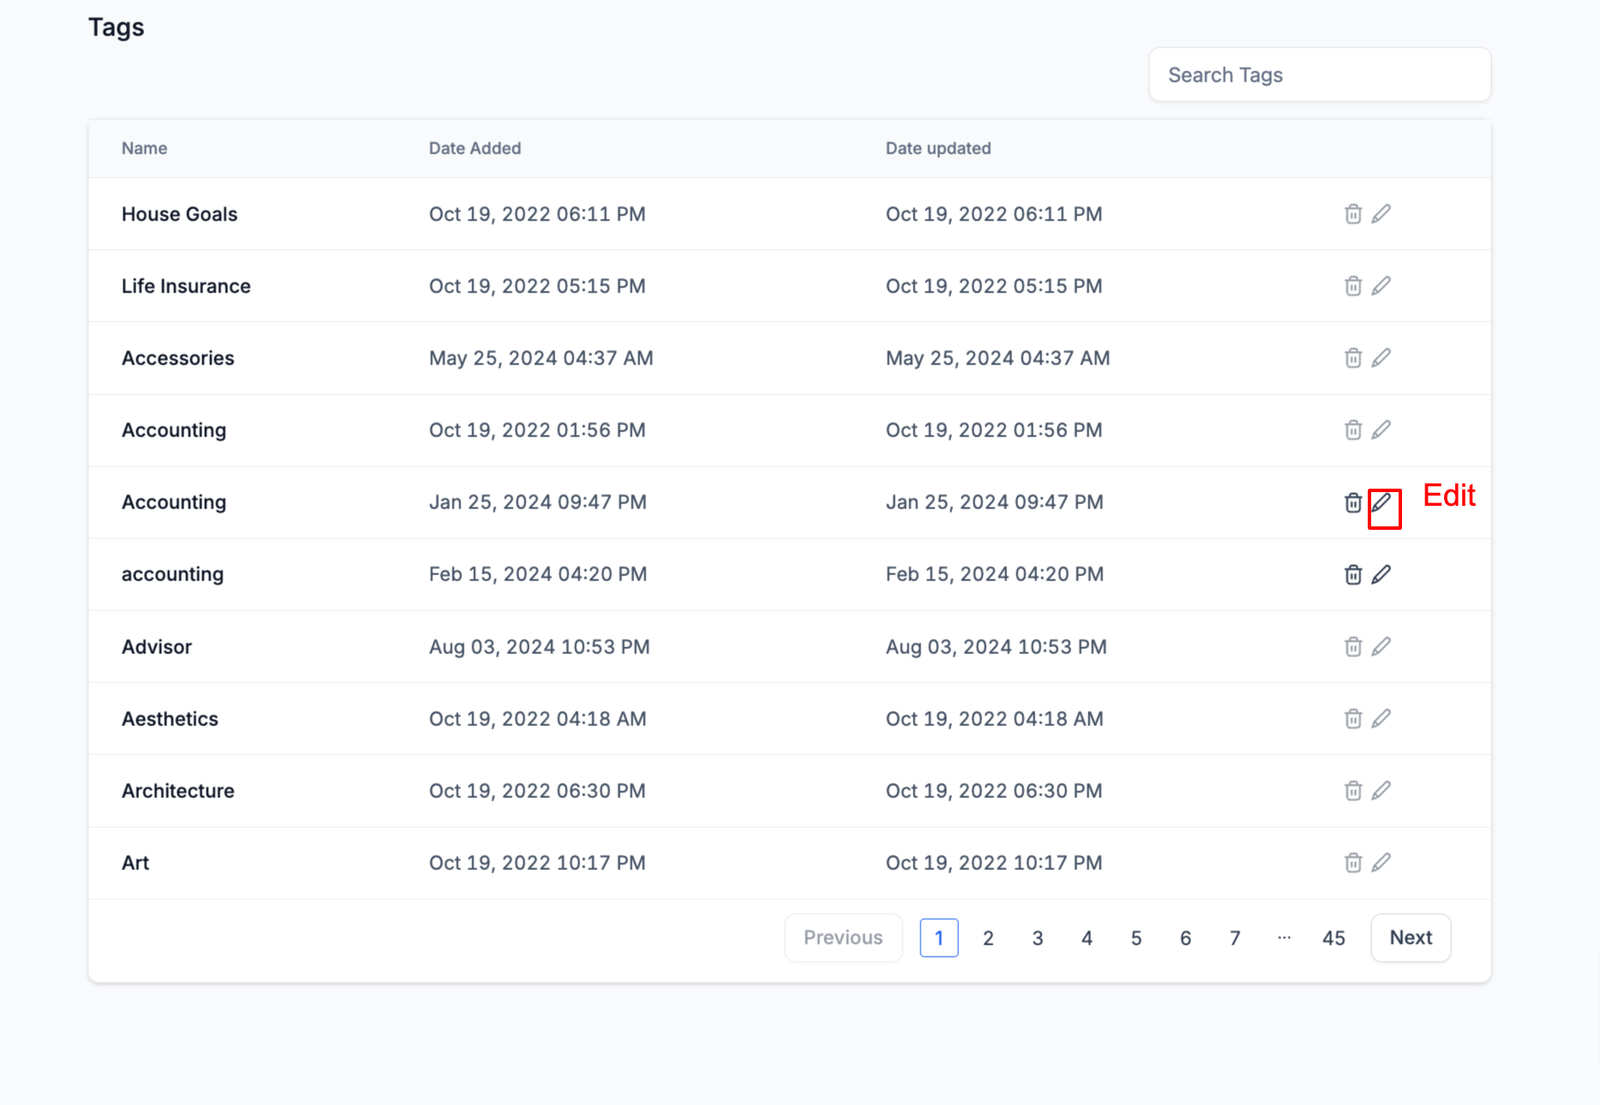
Task: Edit the lowercase accounting tag
Action: point(1381,574)
